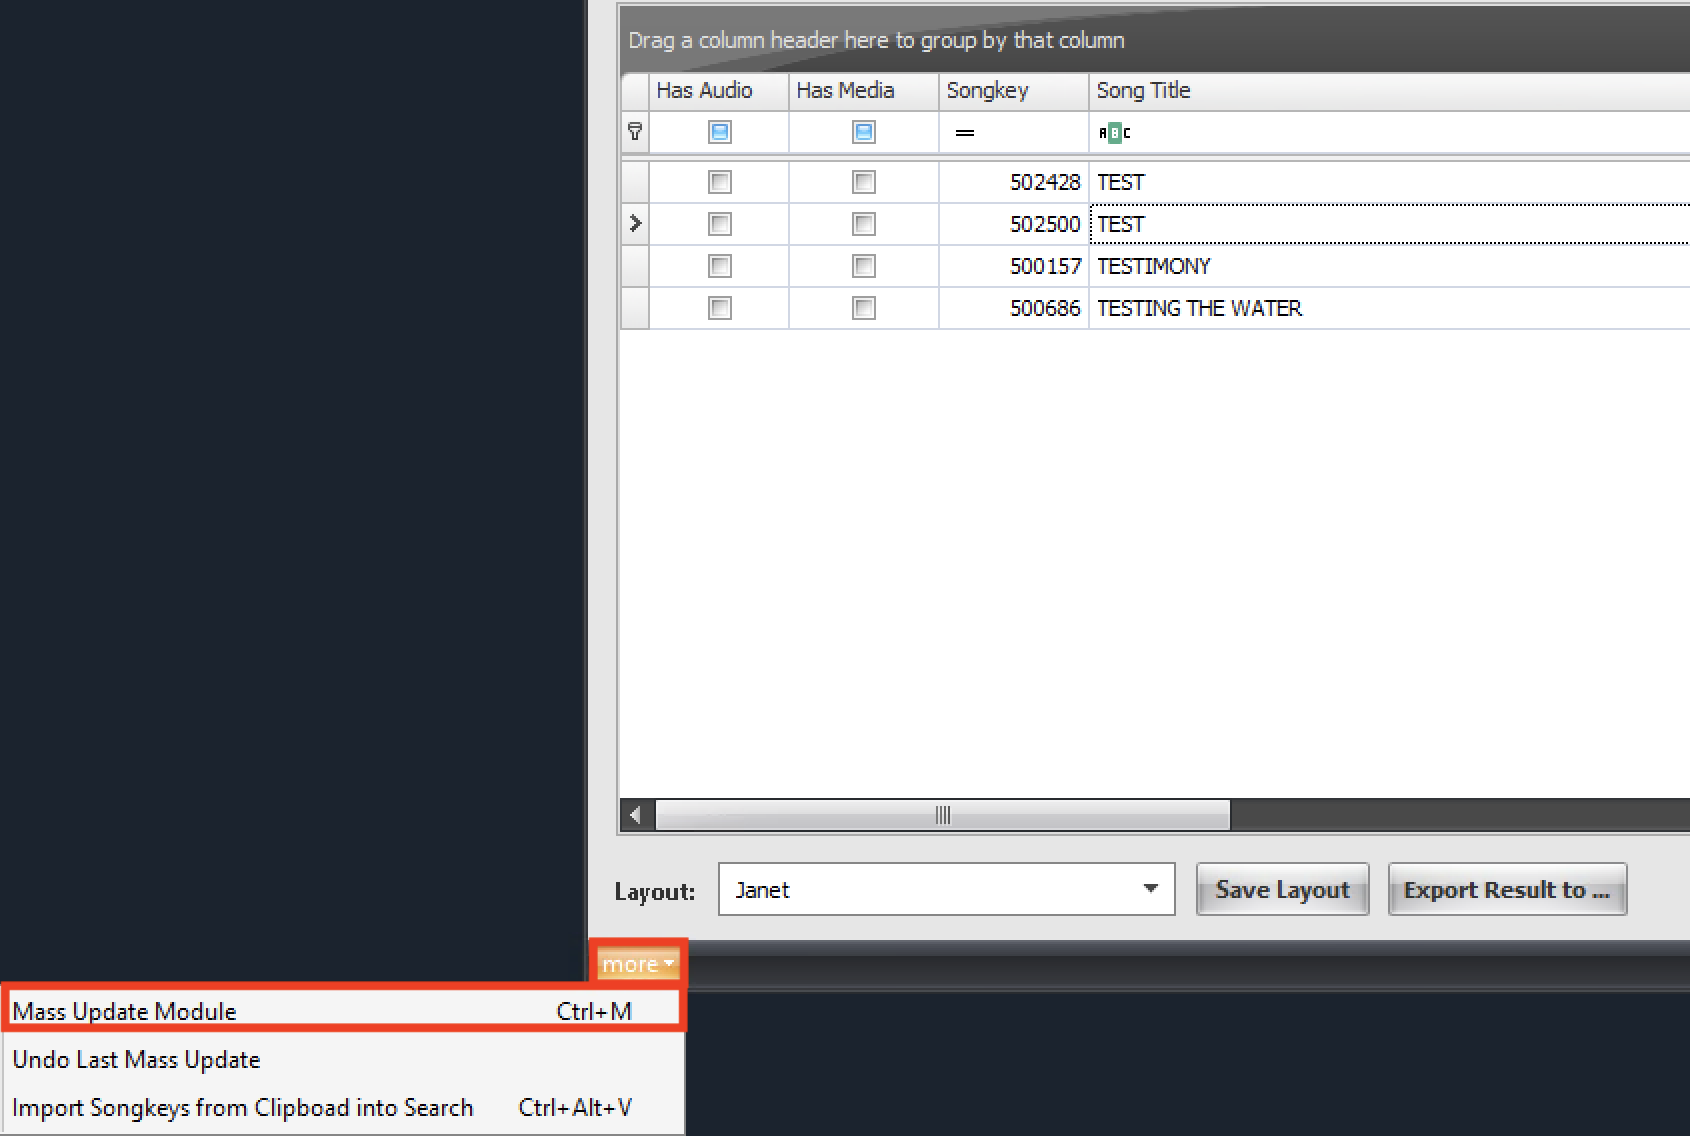Choose Undo Last Mass Update

tap(137, 1060)
